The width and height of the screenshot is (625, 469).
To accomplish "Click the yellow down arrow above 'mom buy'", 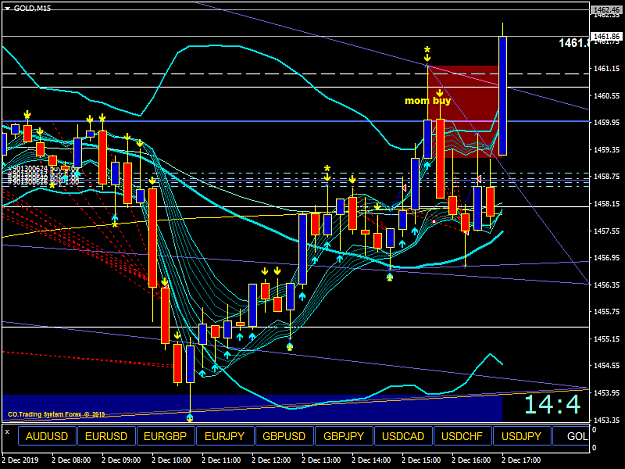I will click(x=440, y=93).
